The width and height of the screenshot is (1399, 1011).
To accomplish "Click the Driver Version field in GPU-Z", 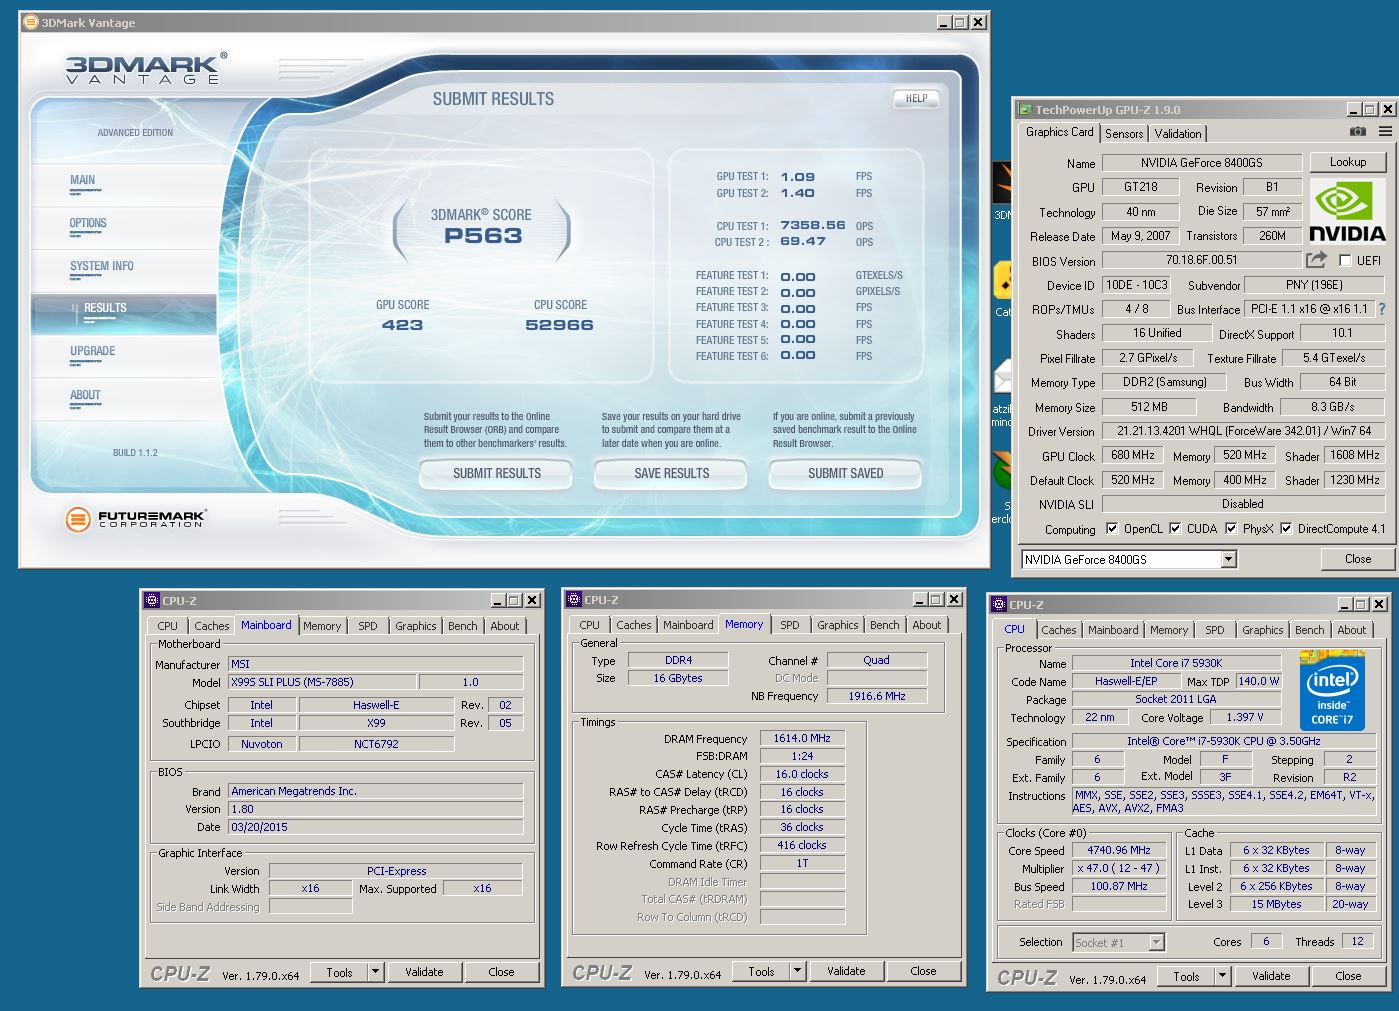I will coord(1244,431).
